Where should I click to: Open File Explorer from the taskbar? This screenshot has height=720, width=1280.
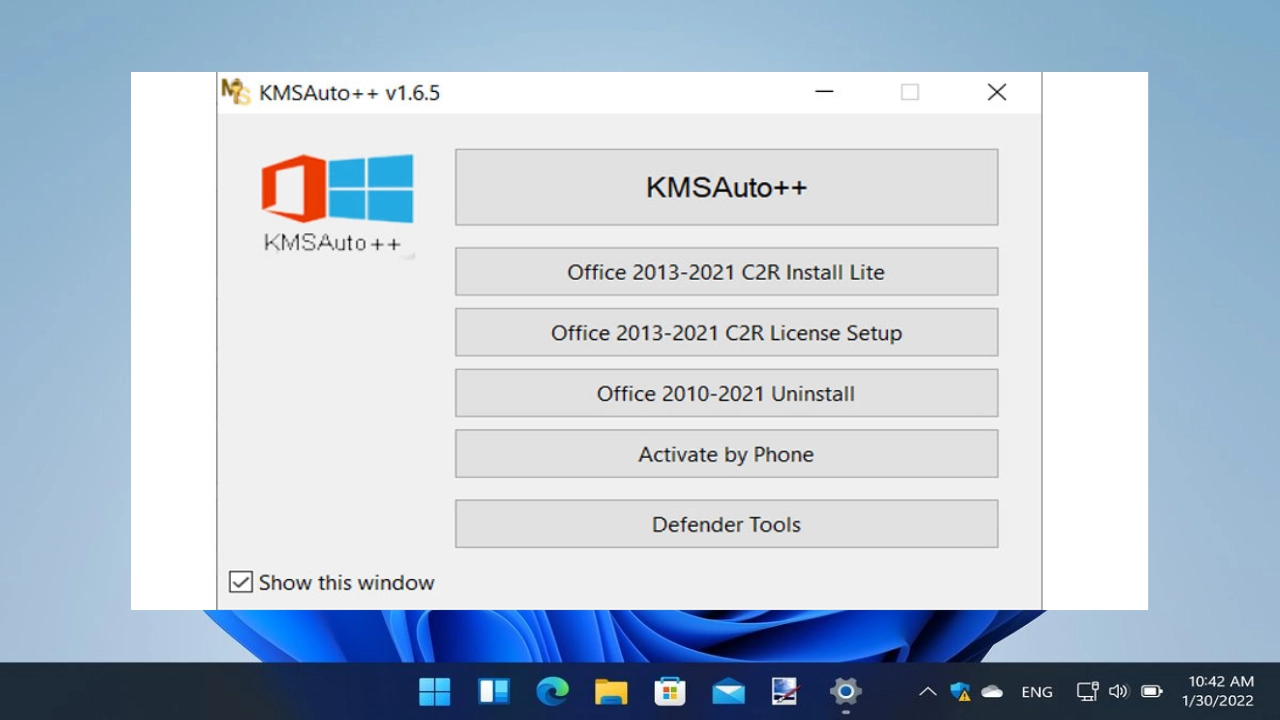[611, 691]
